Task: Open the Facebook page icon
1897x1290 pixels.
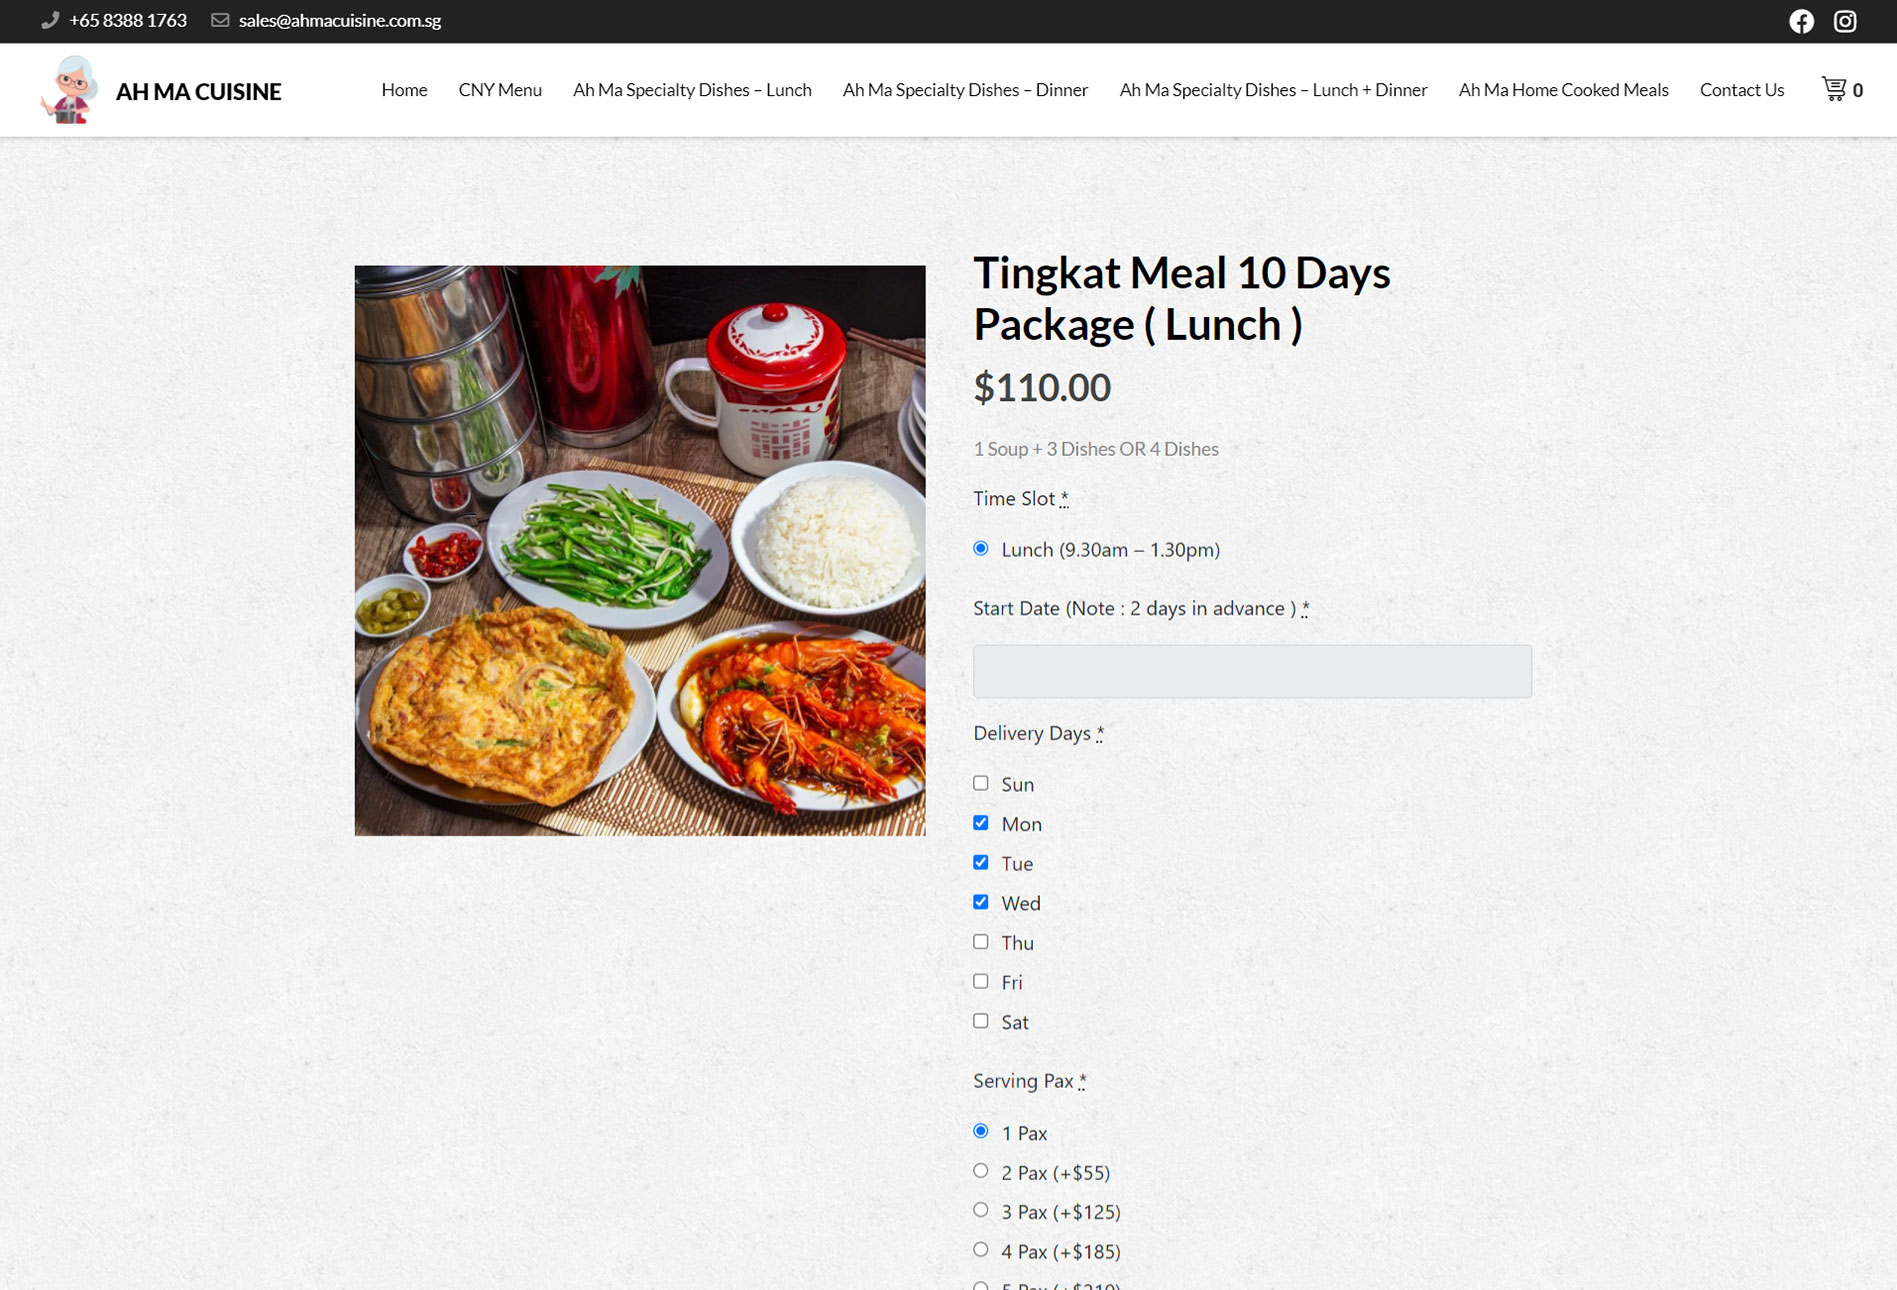Action: [x=1801, y=21]
